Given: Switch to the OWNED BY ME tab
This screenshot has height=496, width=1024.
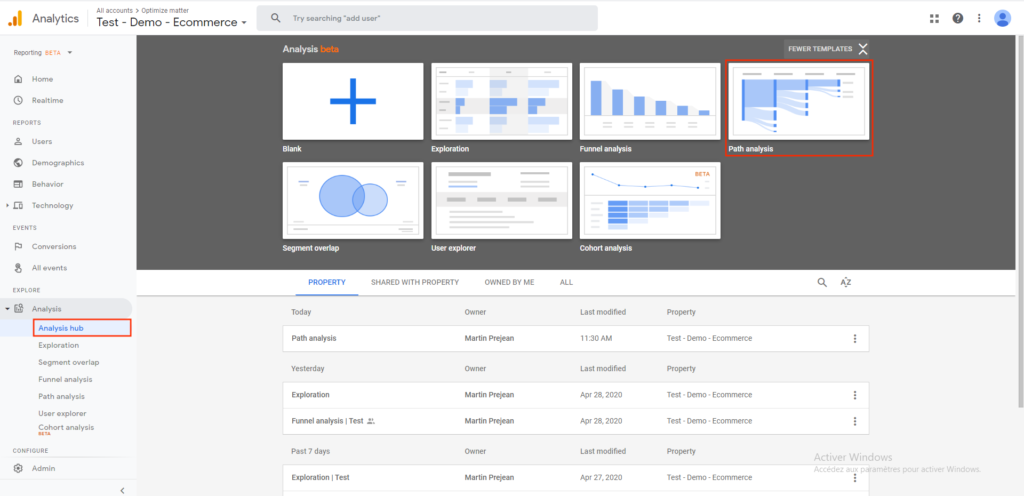Looking at the screenshot, I should click(x=509, y=283).
